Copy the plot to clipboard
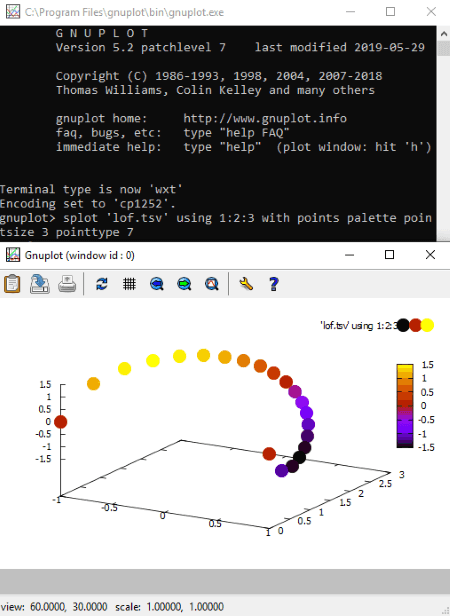Image resolution: width=450 pixels, height=616 pixels. (12, 284)
